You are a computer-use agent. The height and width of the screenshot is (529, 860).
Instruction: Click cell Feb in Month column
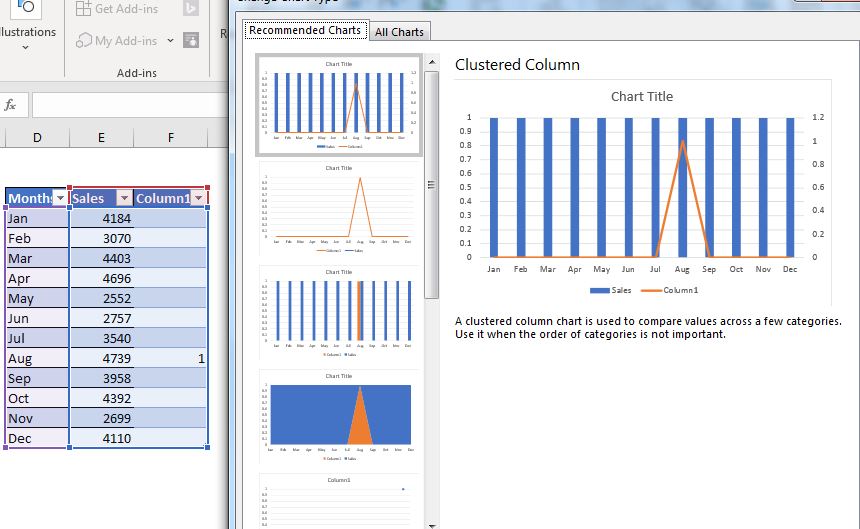[x=37, y=238]
